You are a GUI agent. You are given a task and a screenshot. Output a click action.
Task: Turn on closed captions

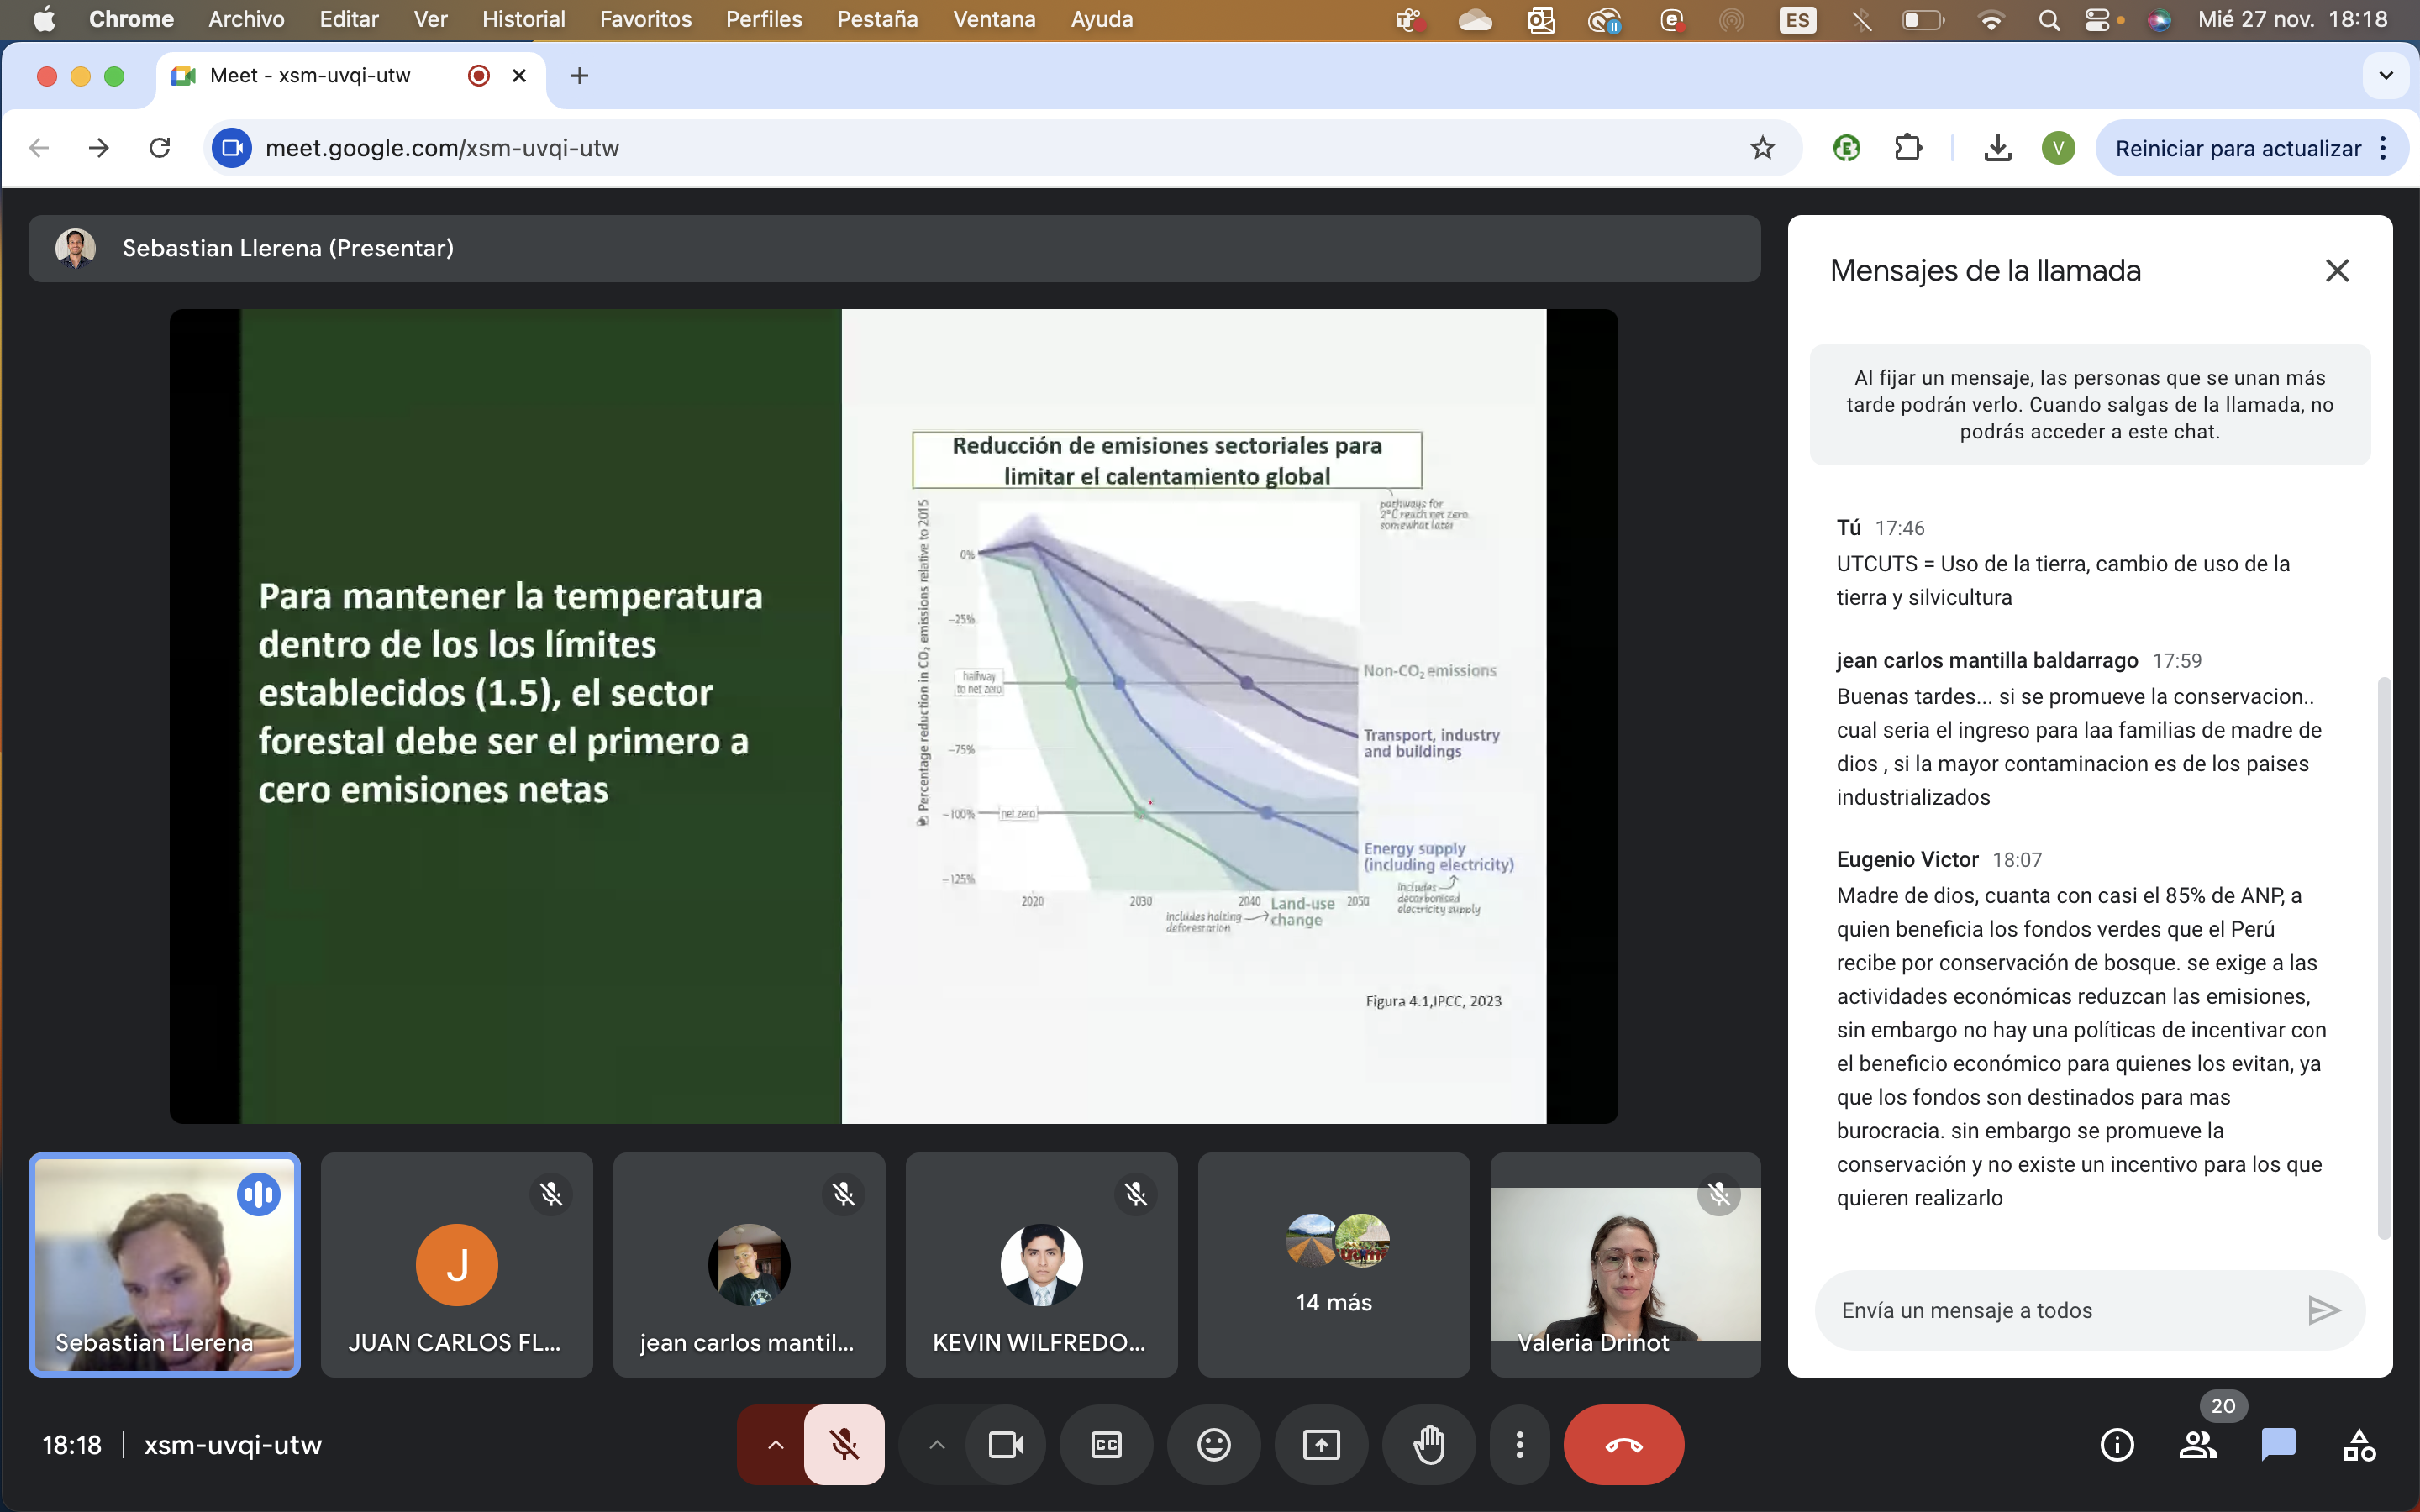pyautogui.click(x=1106, y=1444)
